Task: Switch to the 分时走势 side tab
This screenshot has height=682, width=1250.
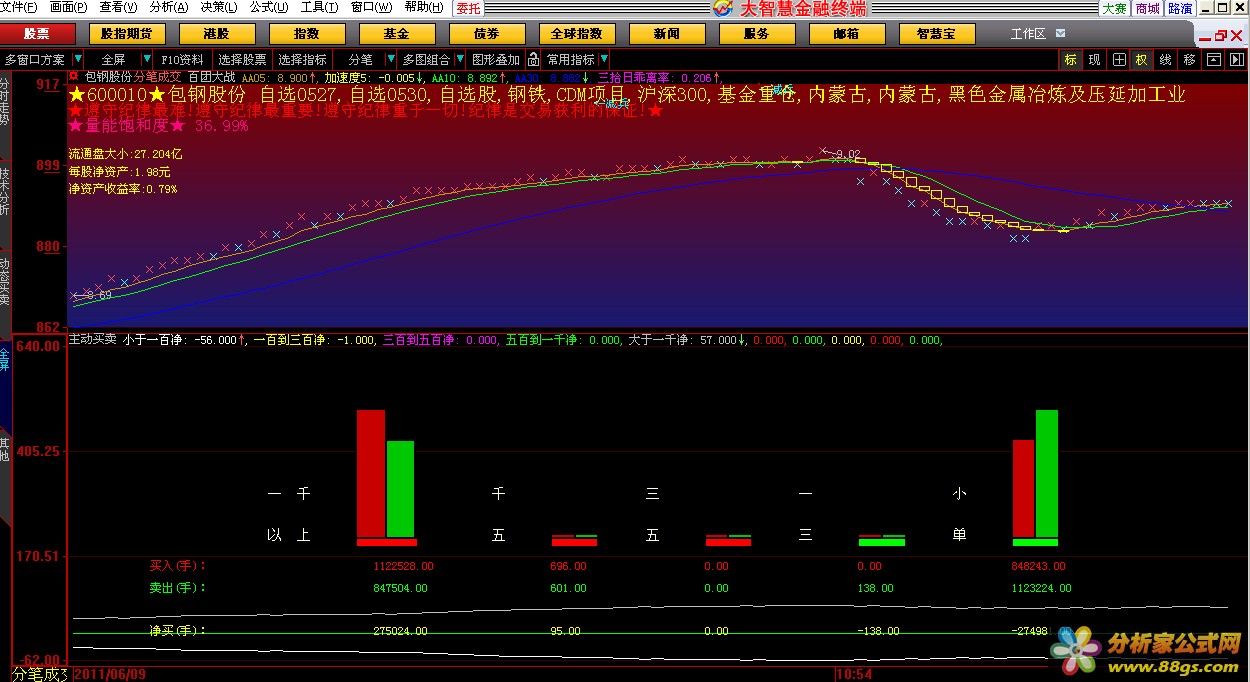Action: click(5, 101)
